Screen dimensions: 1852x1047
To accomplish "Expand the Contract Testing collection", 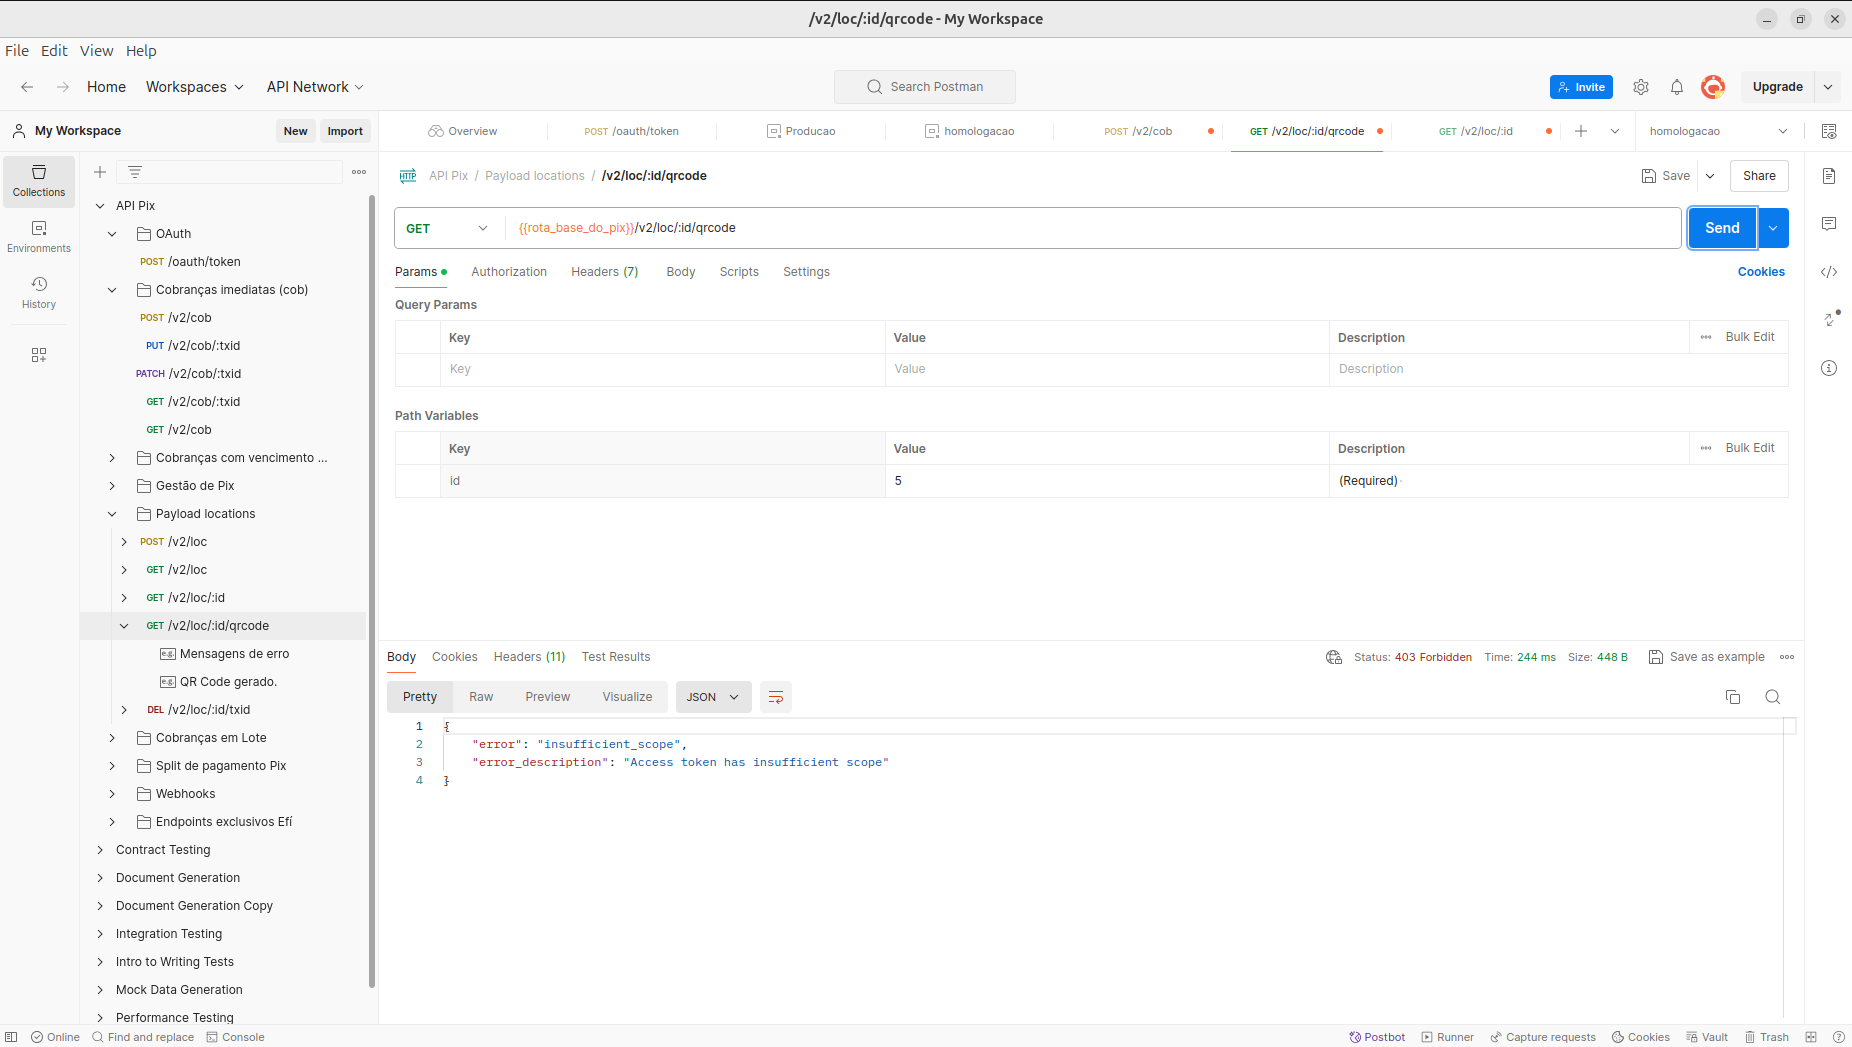I will tap(100, 850).
